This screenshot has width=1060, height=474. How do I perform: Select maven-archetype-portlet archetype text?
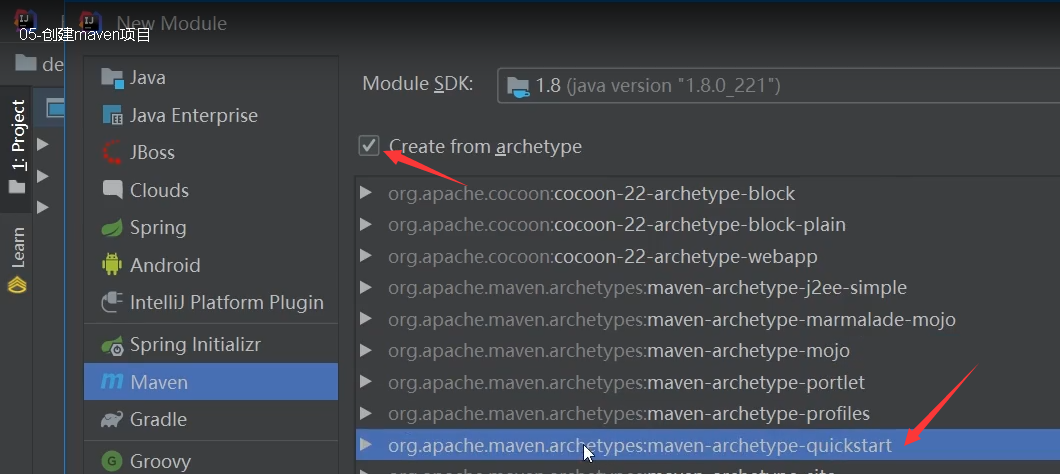pyautogui.click(x=626, y=382)
